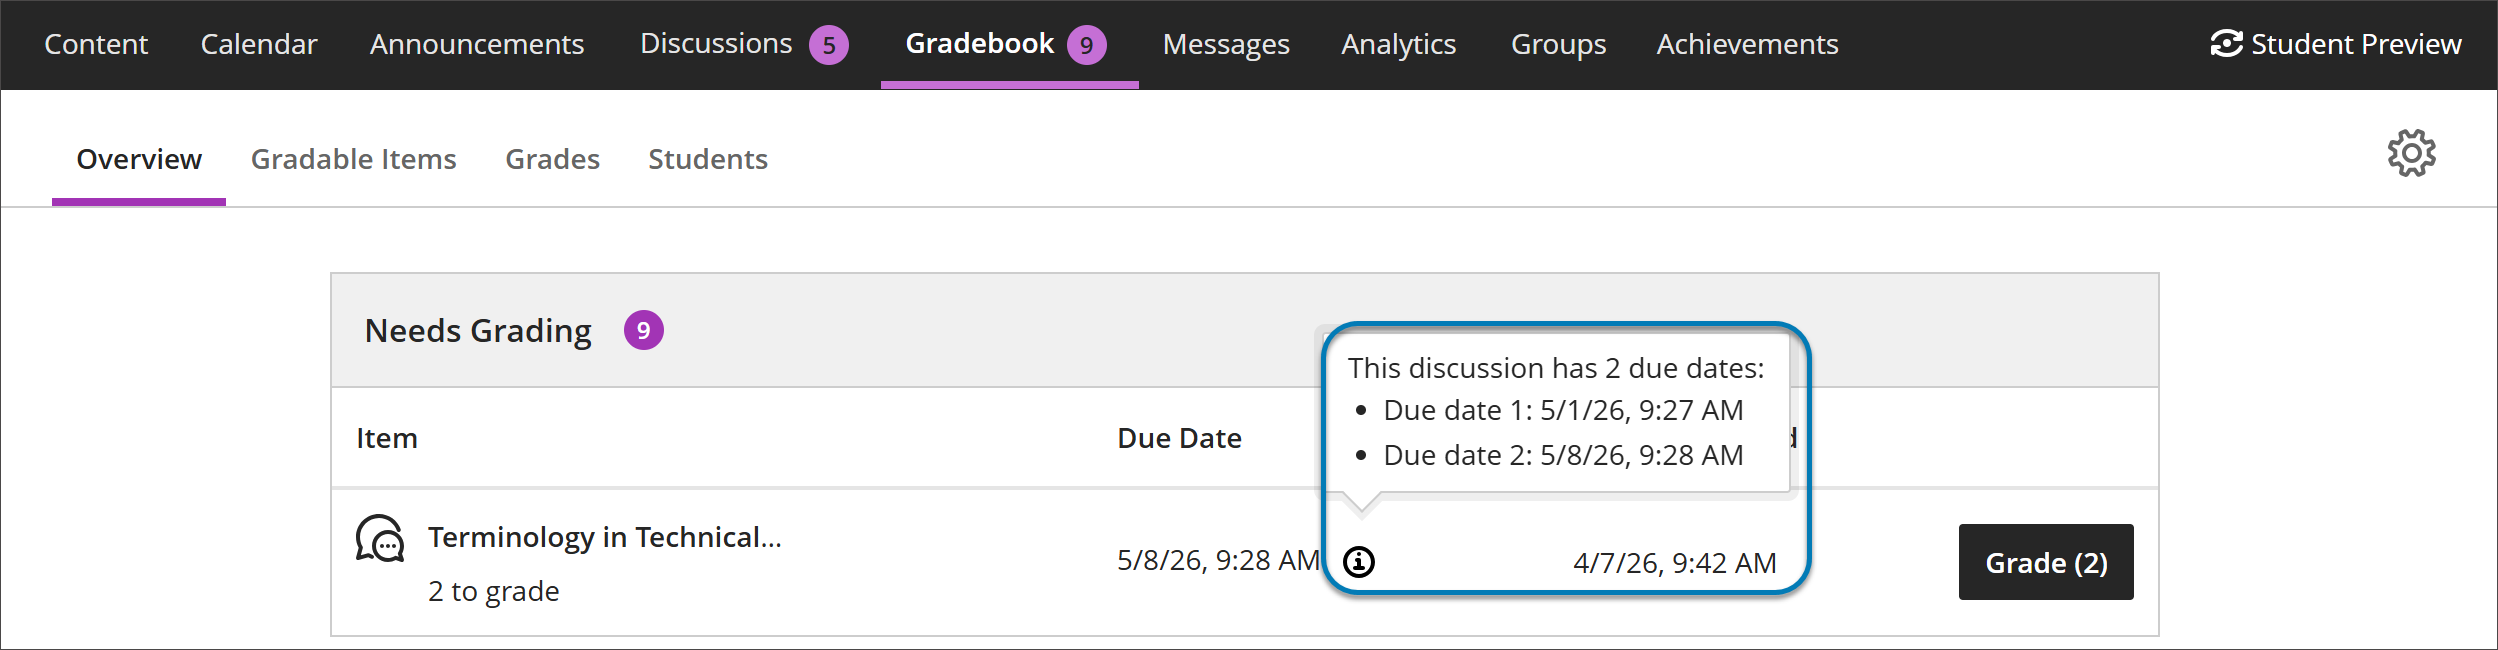The image size is (2498, 650).
Task: Navigate to the Analytics menu item
Action: (x=1398, y=44)
